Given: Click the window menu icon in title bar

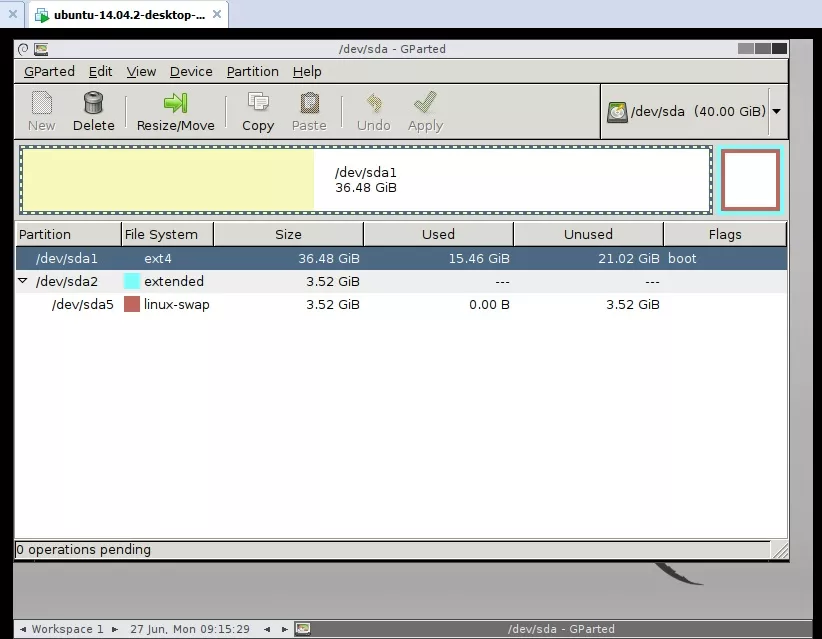Looking at the screenshot, I should click(x=23, y=49).
